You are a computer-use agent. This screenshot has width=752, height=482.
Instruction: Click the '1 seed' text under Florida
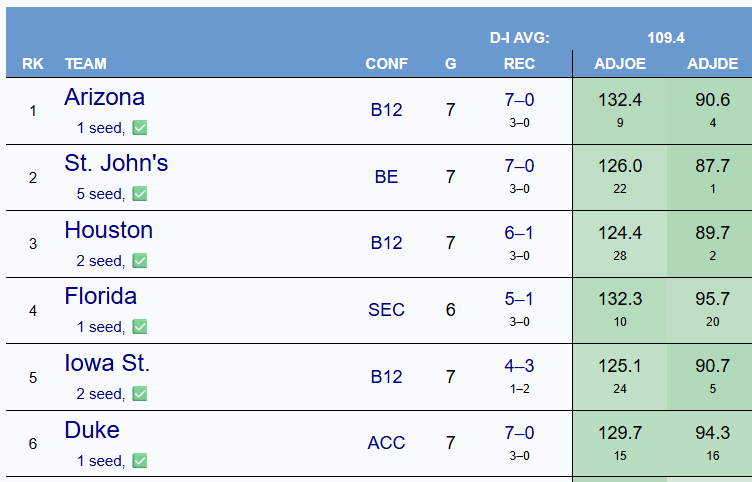[101, 327]
